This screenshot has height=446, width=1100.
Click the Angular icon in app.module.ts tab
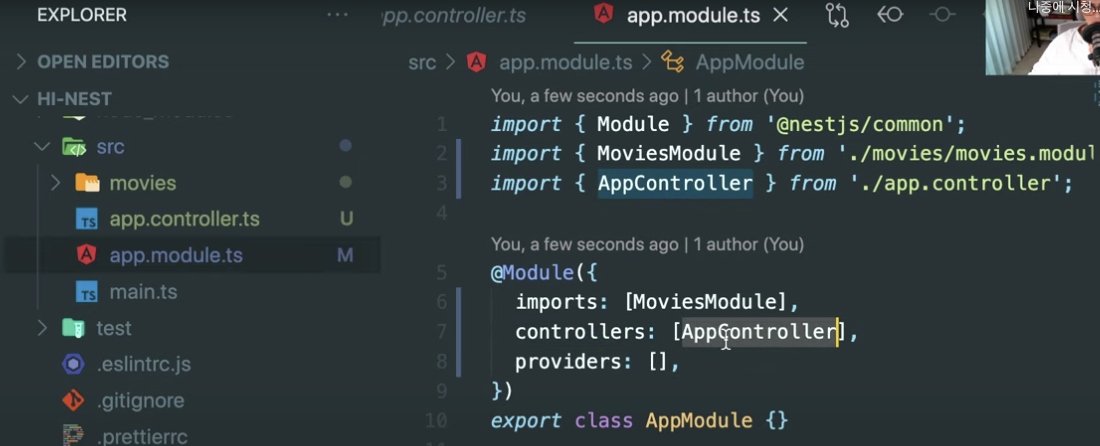[x=603, y=15]
